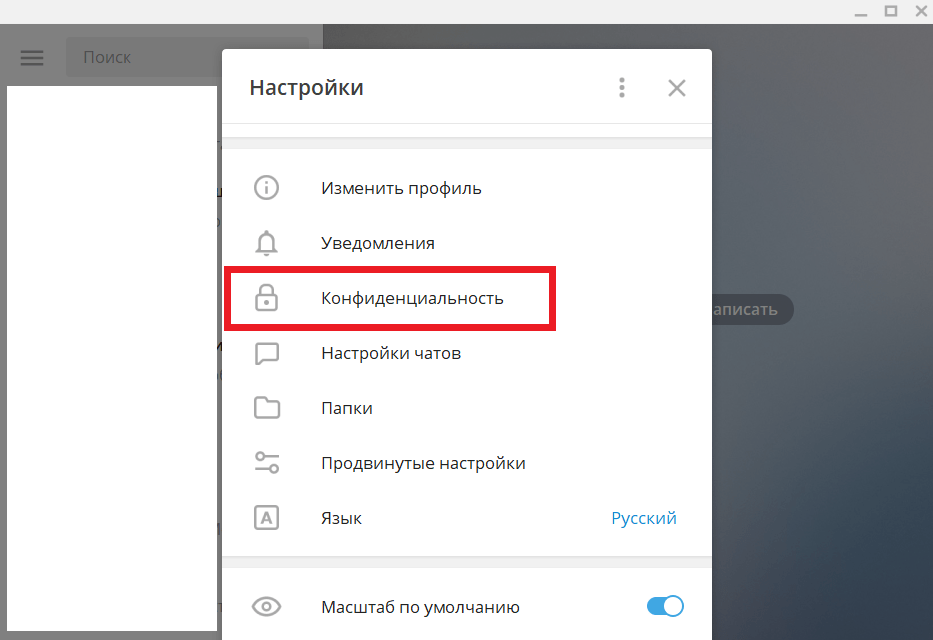Open Настройки чатов section
The height and width of the screenshot is (640, 933).
(391, 353)
